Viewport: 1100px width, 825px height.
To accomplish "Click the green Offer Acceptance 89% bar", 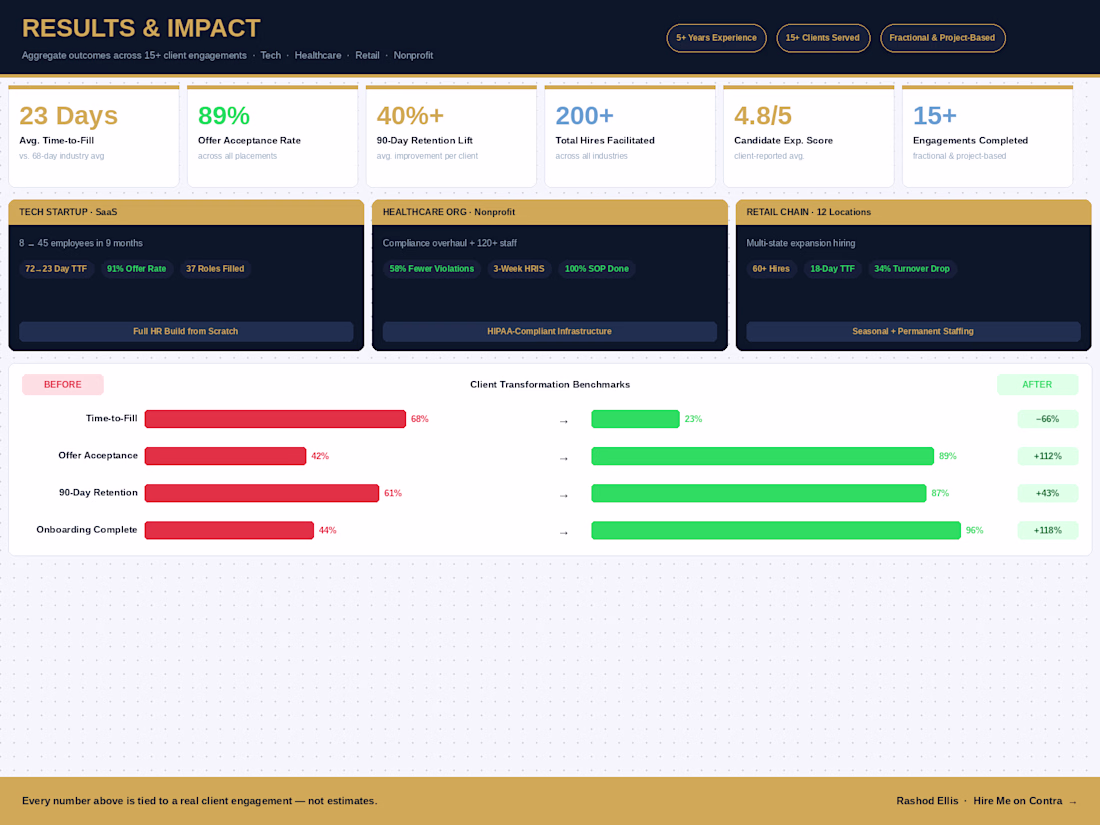I will [763, 456].
